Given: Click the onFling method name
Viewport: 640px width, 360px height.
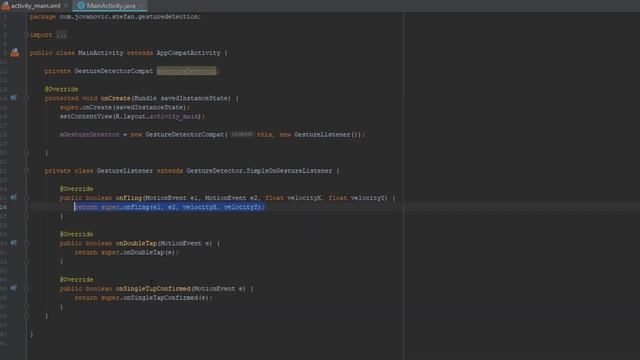Looking at the screenshot, I should click(129, 198).
